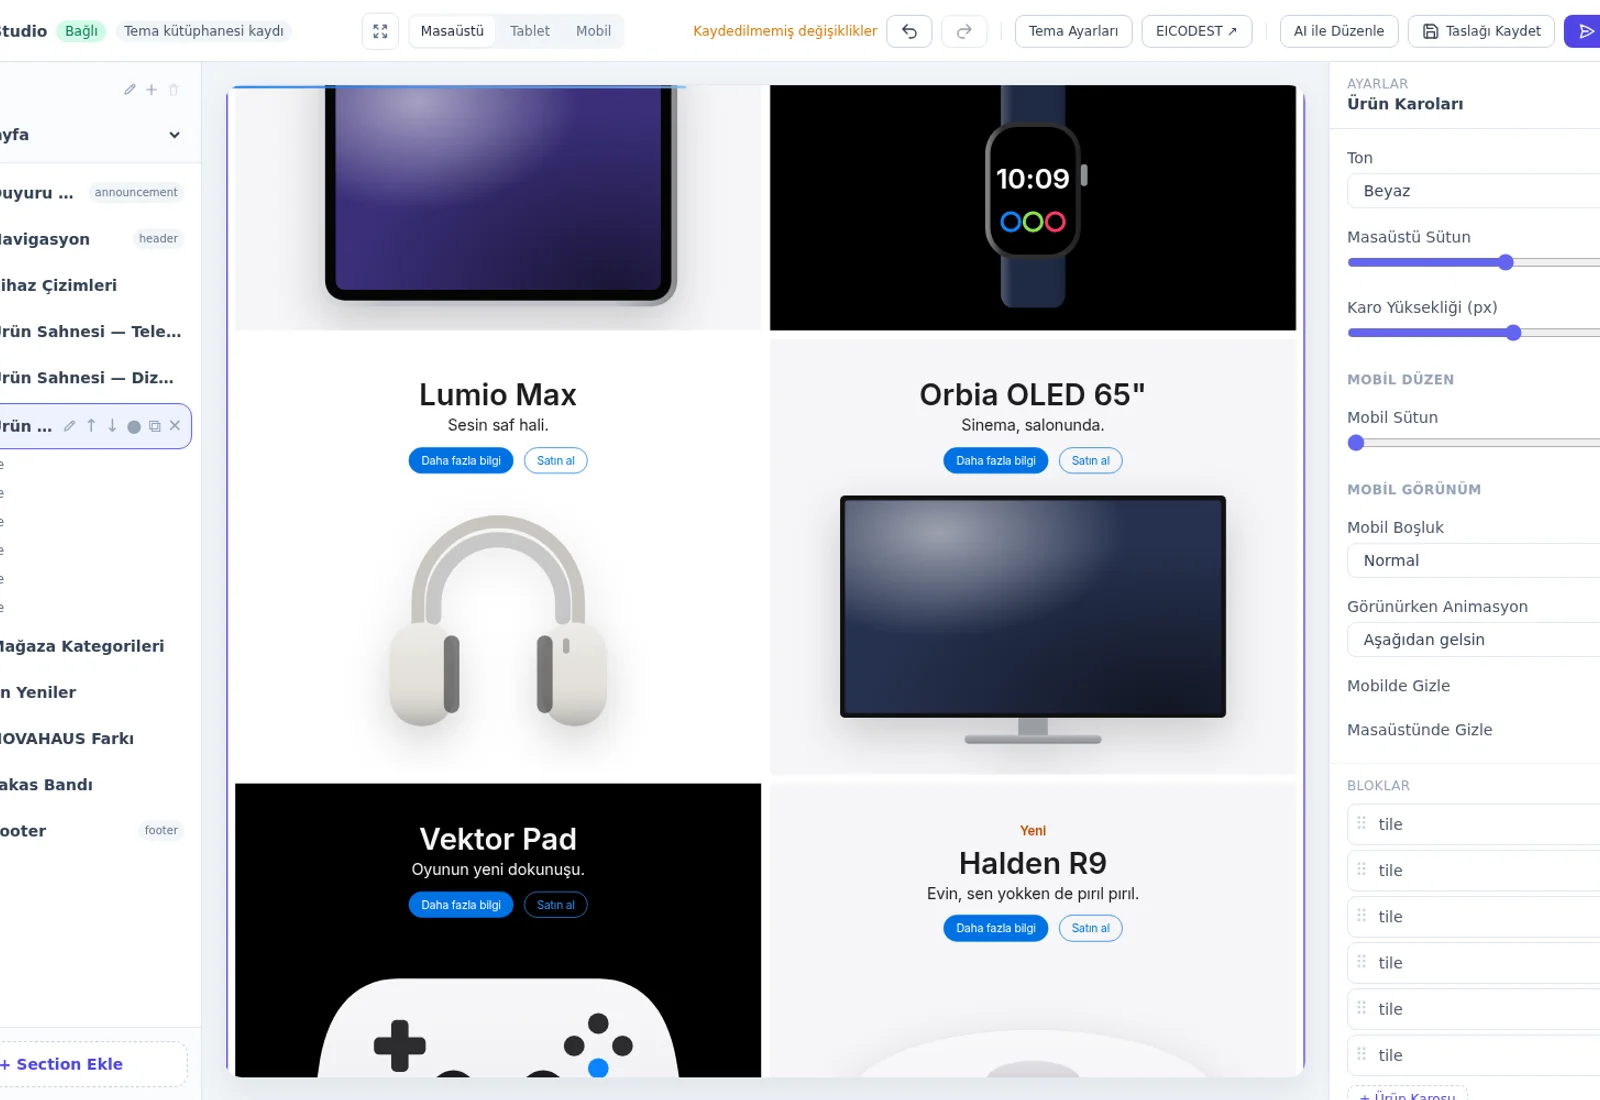Click Section Ekle
1600x1100 pixels.
(x=92, y=1064)
